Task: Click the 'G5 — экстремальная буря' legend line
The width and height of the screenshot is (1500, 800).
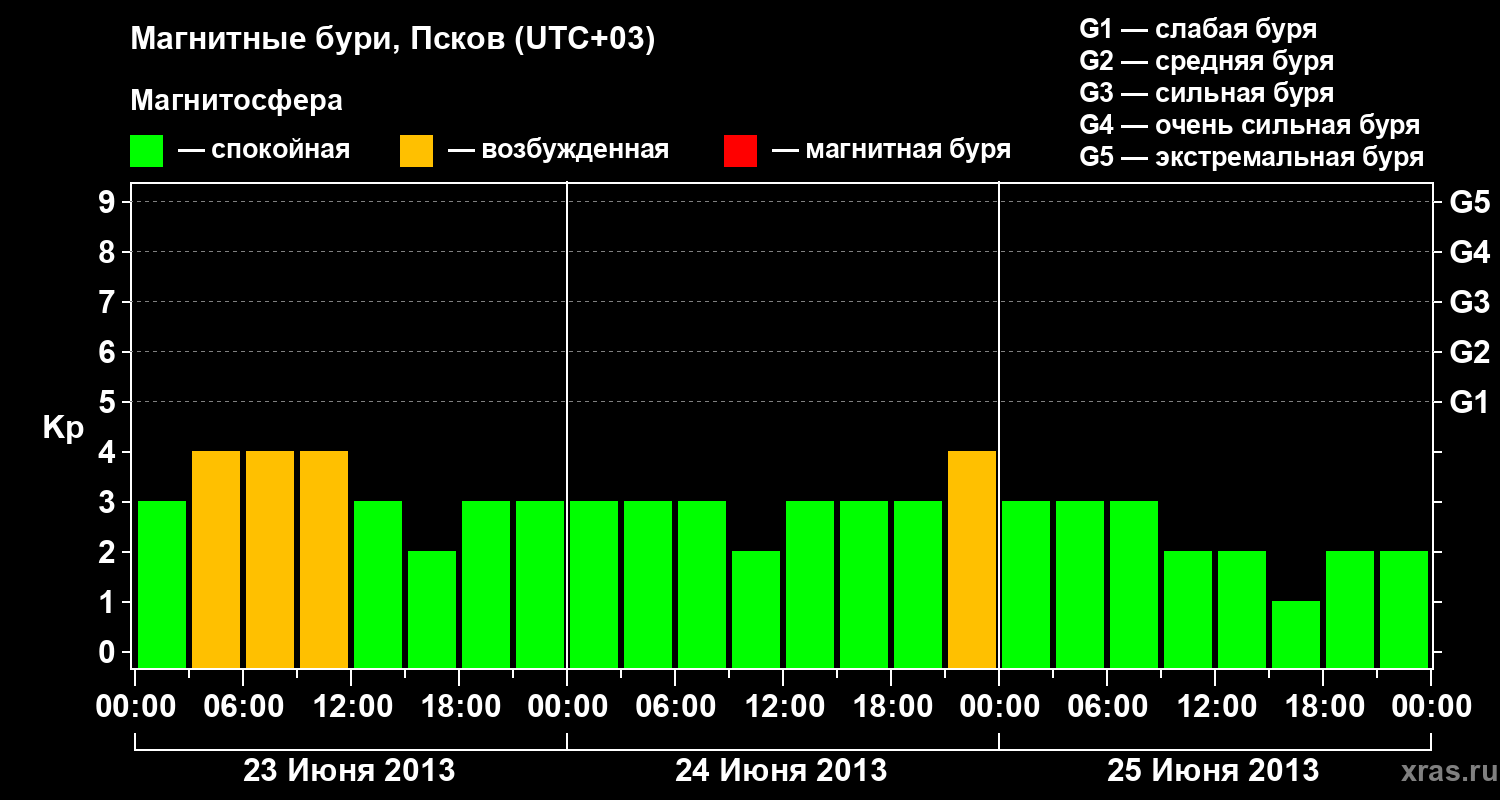Action: pyautogui.click(x=1251, y=157)
